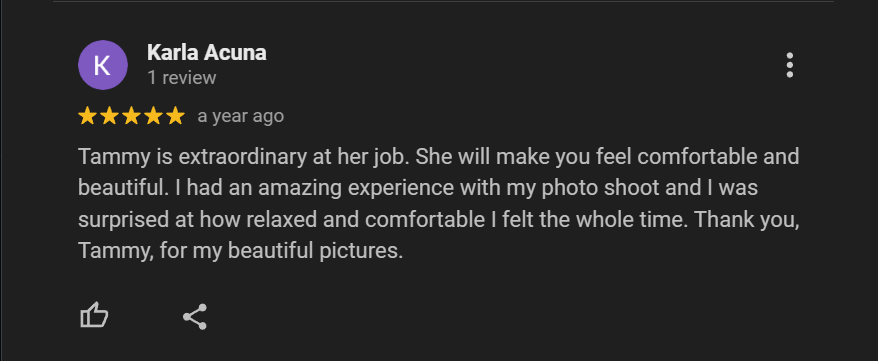The width and height of the screenshot is (878, 361).
Task: Click the first yellow rating star
Action: [87, 116]
